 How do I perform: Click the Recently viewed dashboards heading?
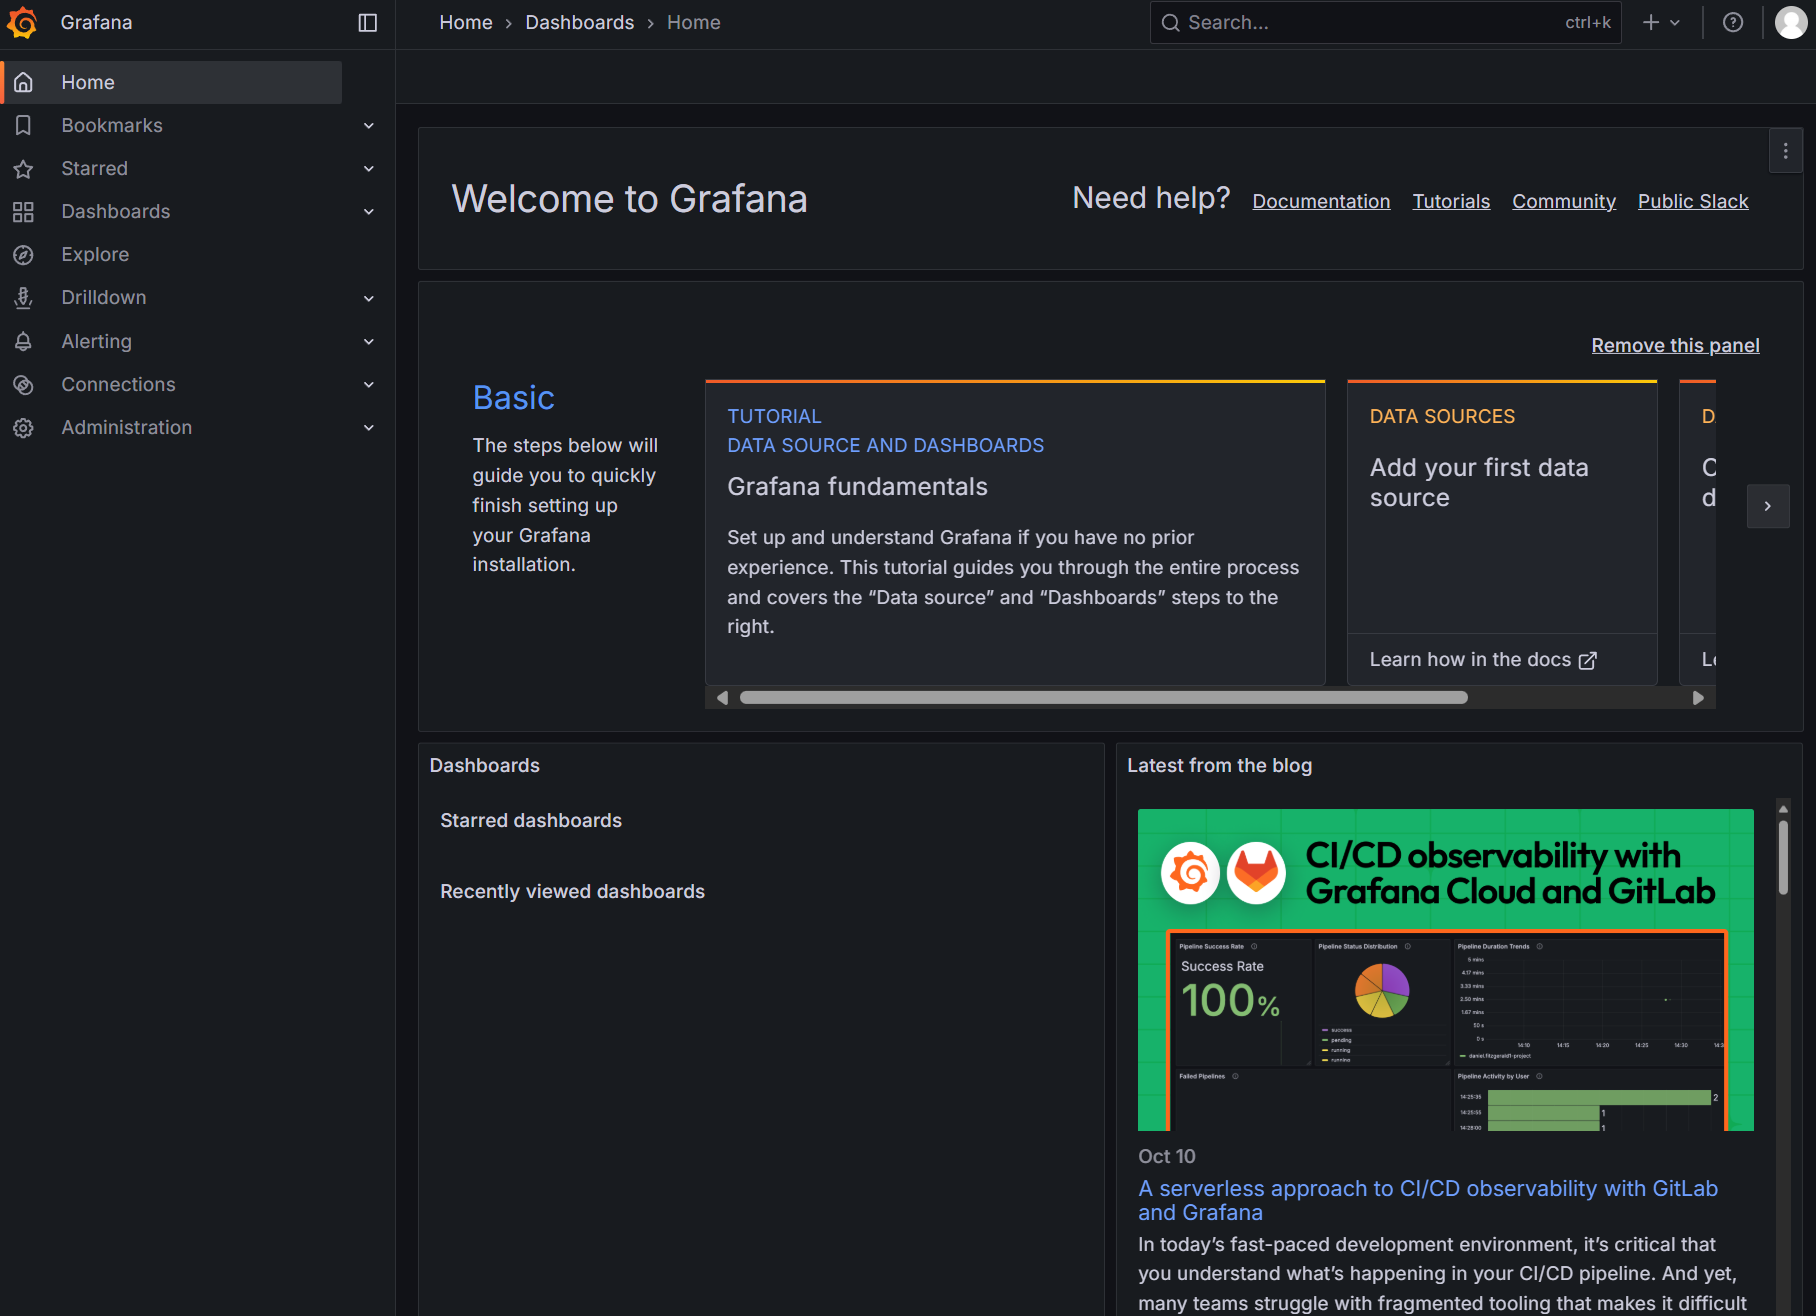(572, 891)
